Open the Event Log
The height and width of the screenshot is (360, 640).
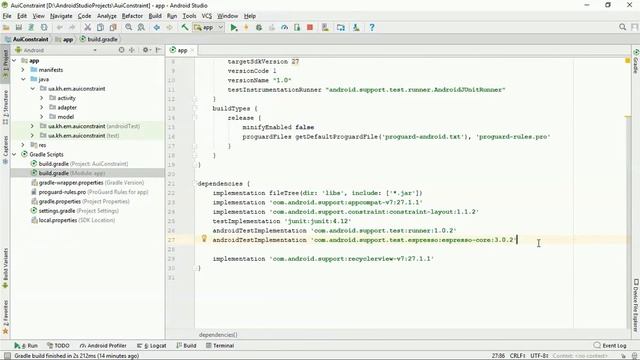(610, 345)
